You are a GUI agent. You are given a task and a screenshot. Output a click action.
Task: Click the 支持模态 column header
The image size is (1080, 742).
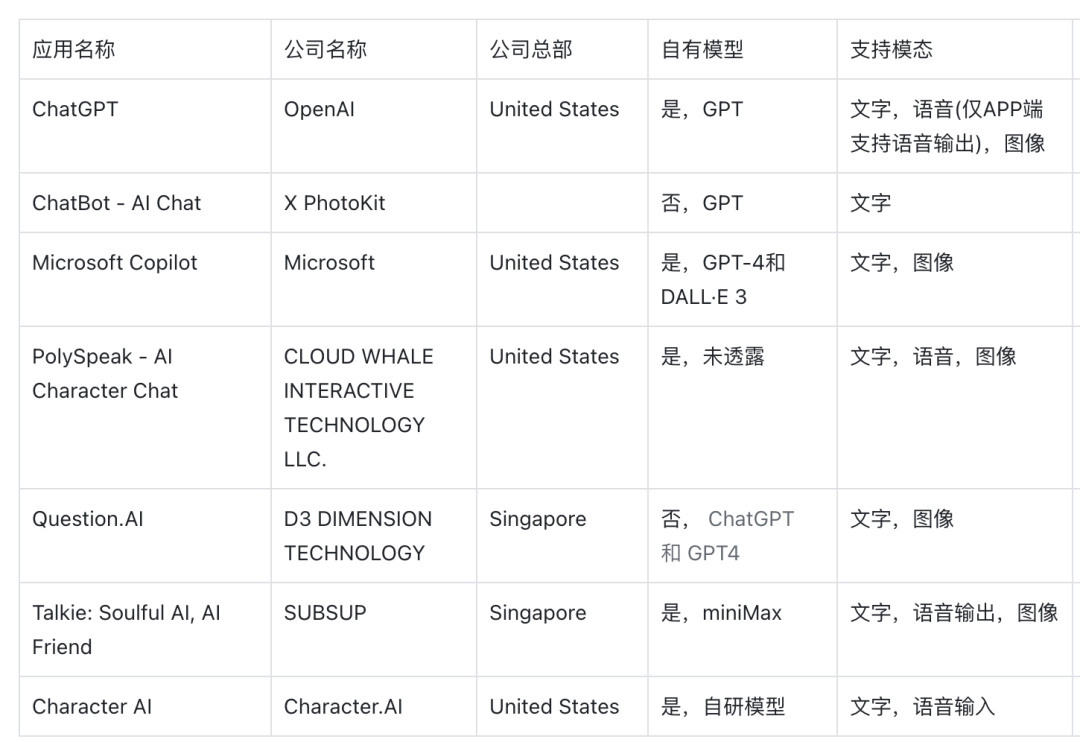(955, 50)
